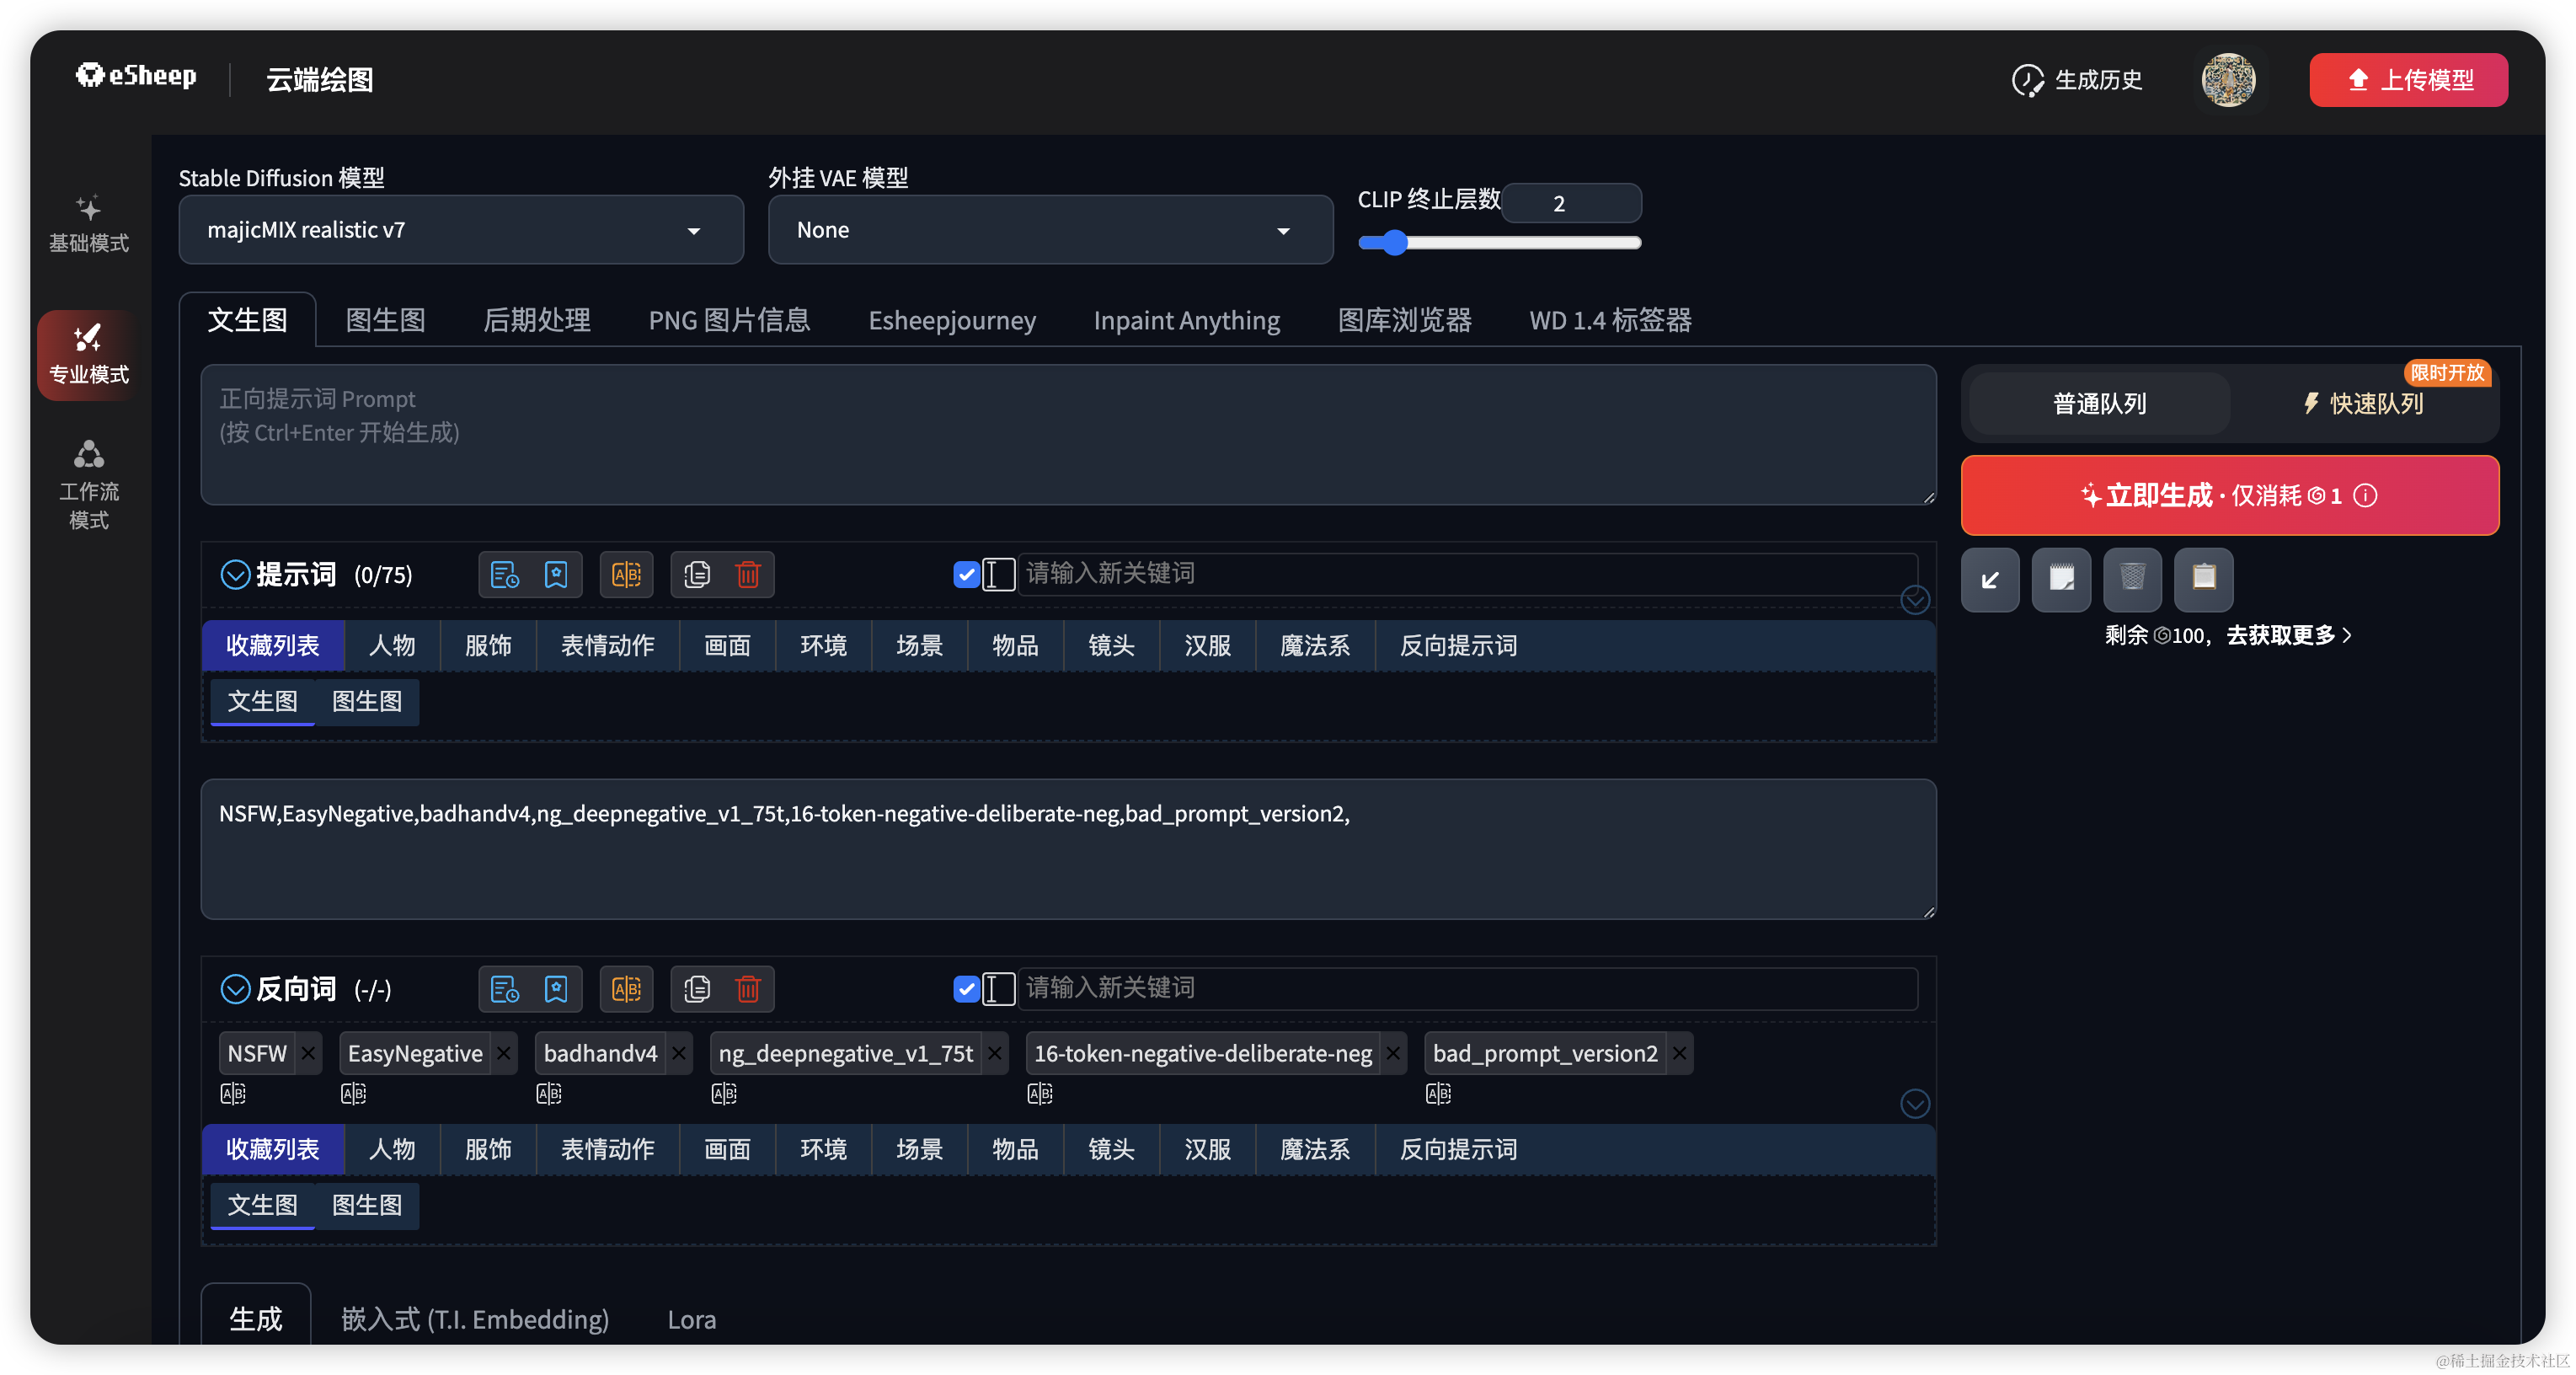This screenshot has width=2576, height=1375.
Task: Open the 后期处理 tab
Action: coord(537,320)
